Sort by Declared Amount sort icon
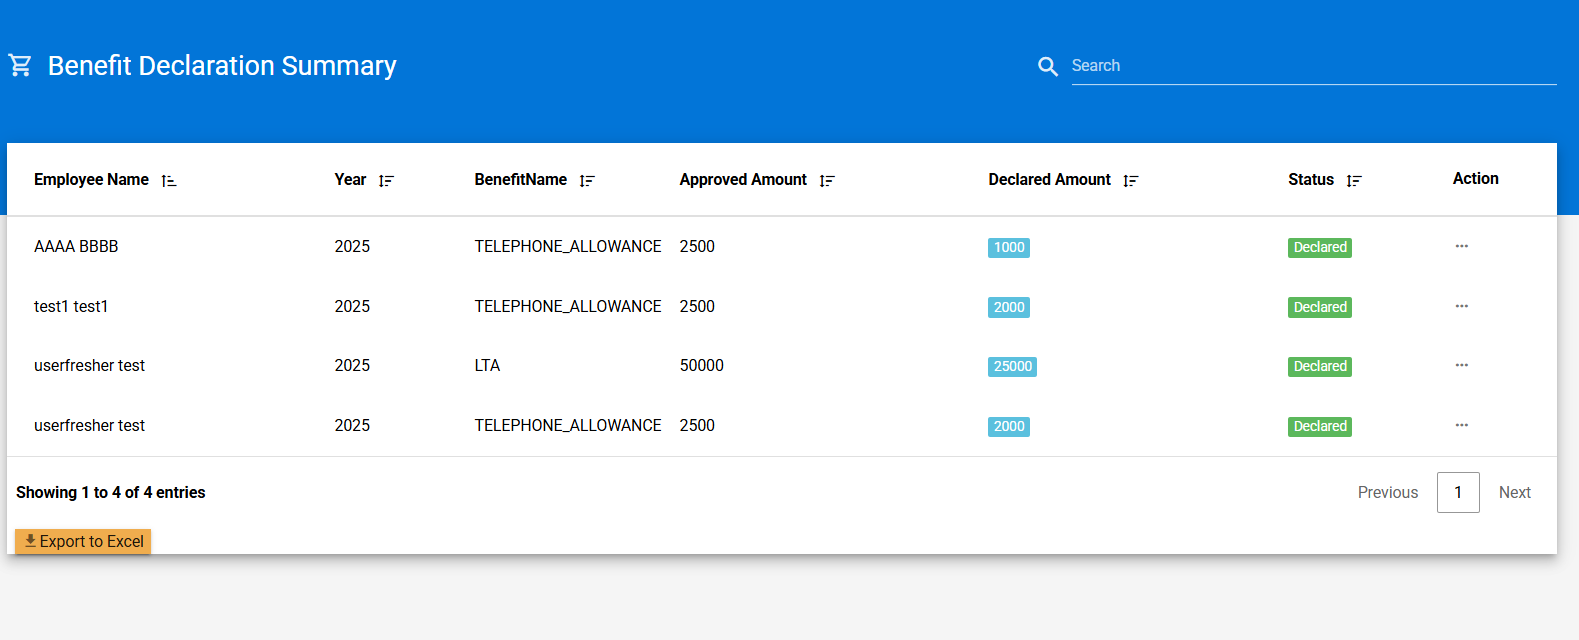This screenshot has width=1579, height=640. (1131, 181)
